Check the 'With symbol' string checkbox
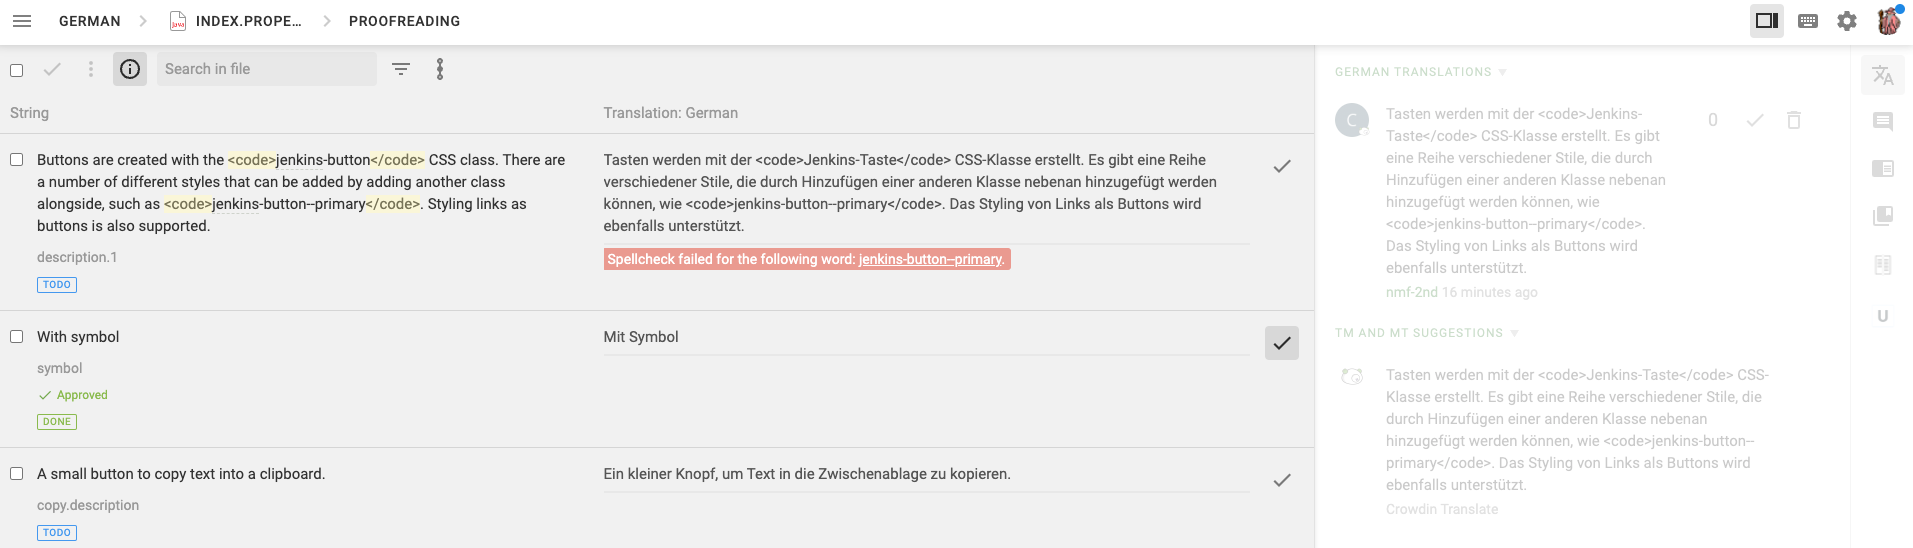 coord(17,337)
